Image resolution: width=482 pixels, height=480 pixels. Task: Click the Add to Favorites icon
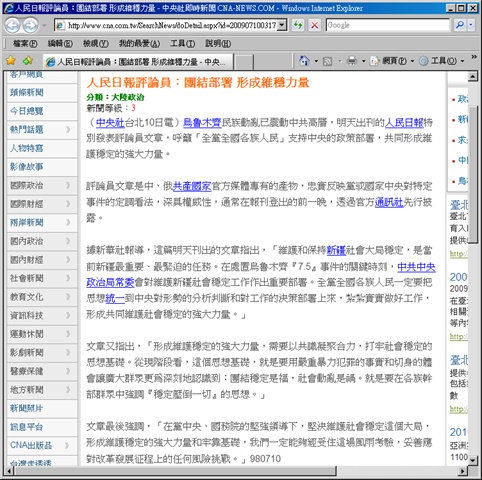[28, 61]
